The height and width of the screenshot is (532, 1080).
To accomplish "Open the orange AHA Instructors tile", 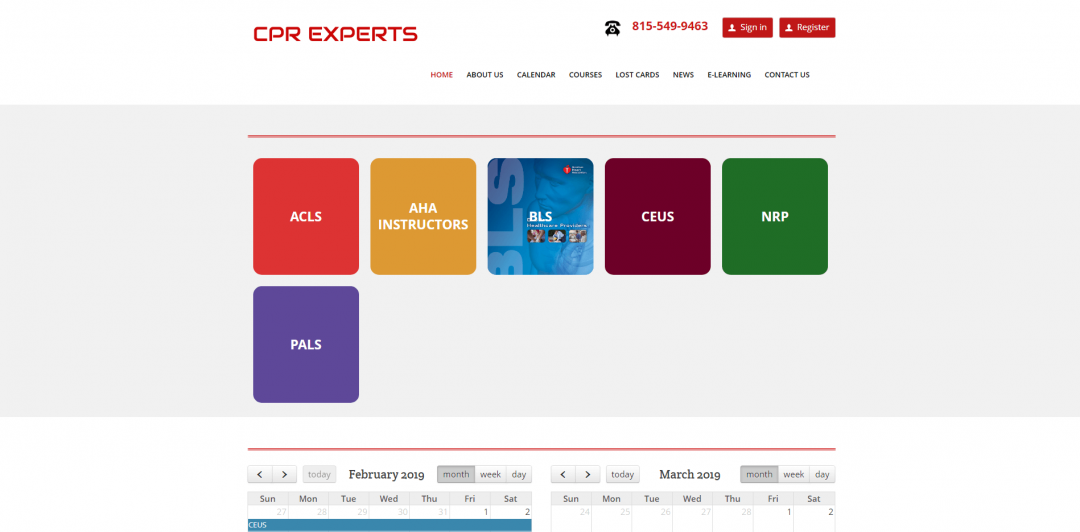I will tap(423, 216).
